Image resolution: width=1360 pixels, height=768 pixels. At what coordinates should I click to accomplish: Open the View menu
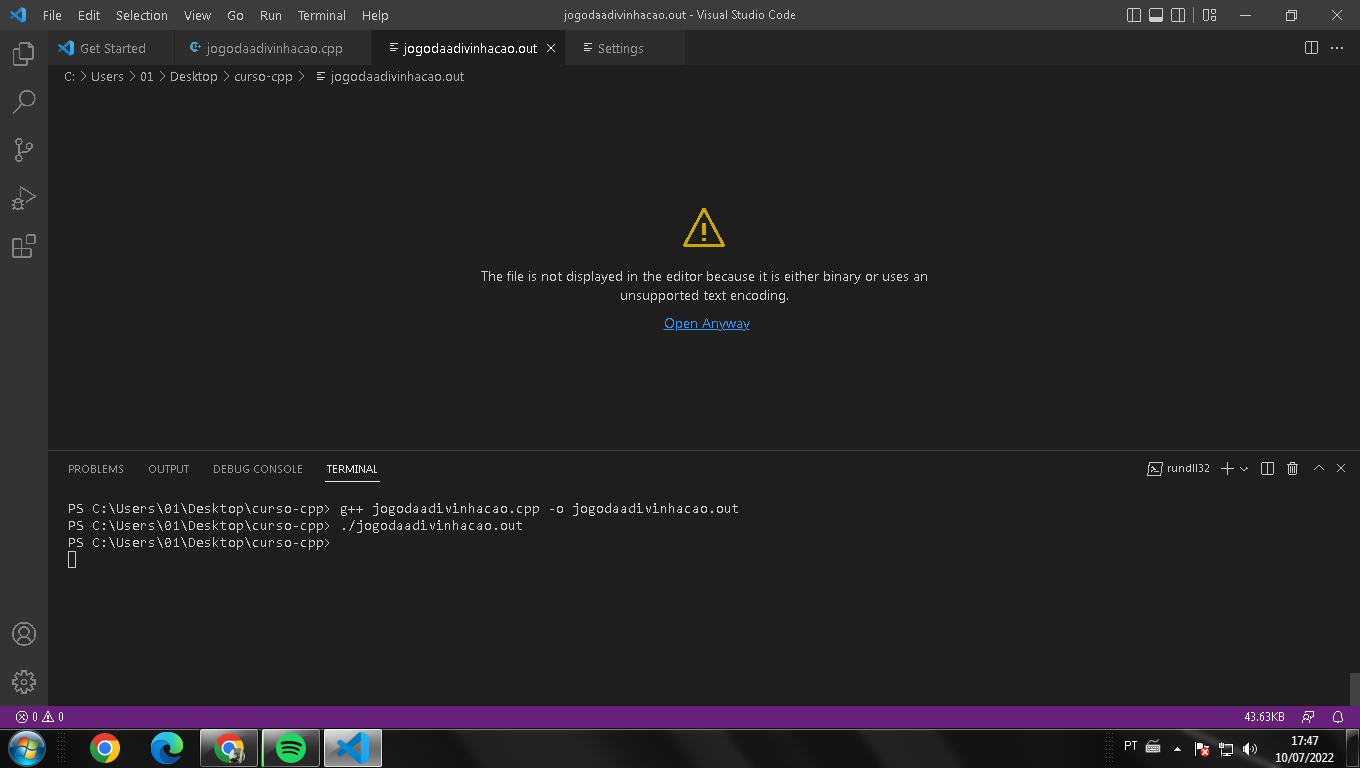tap(197, 15)
